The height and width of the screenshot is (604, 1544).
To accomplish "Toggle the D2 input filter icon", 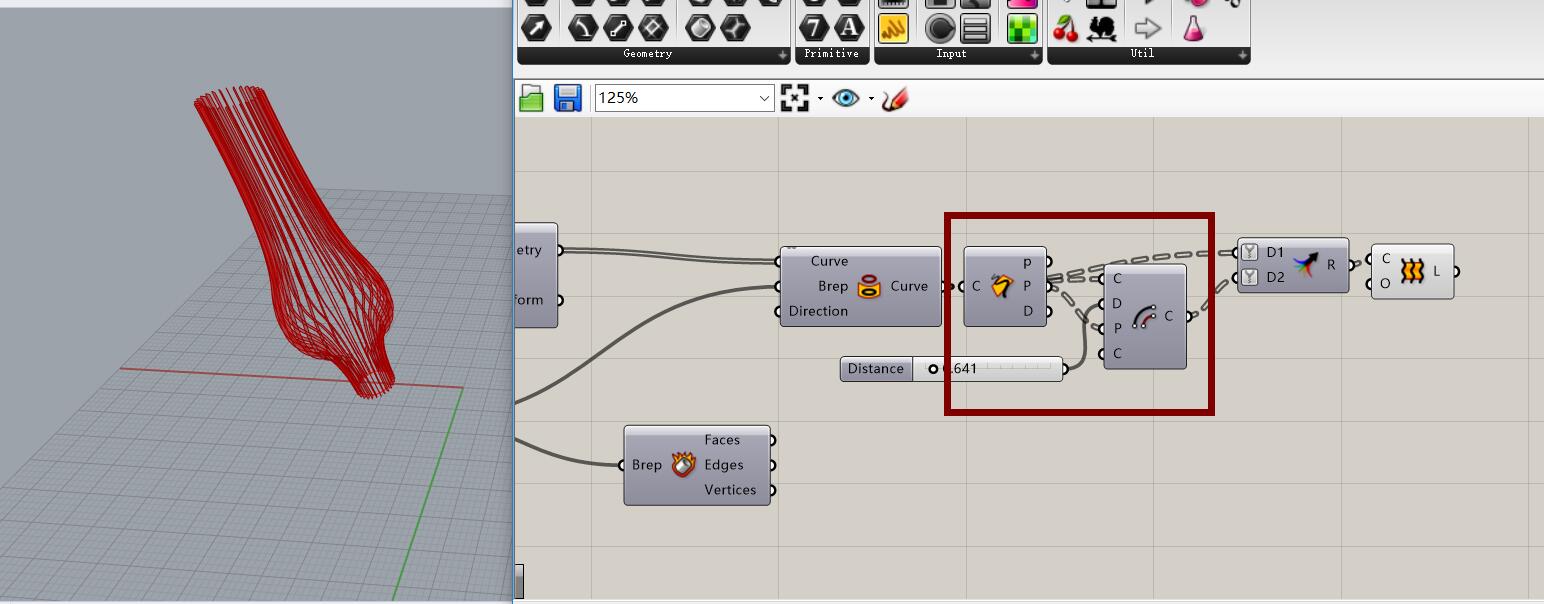I will pos(1249,277).
